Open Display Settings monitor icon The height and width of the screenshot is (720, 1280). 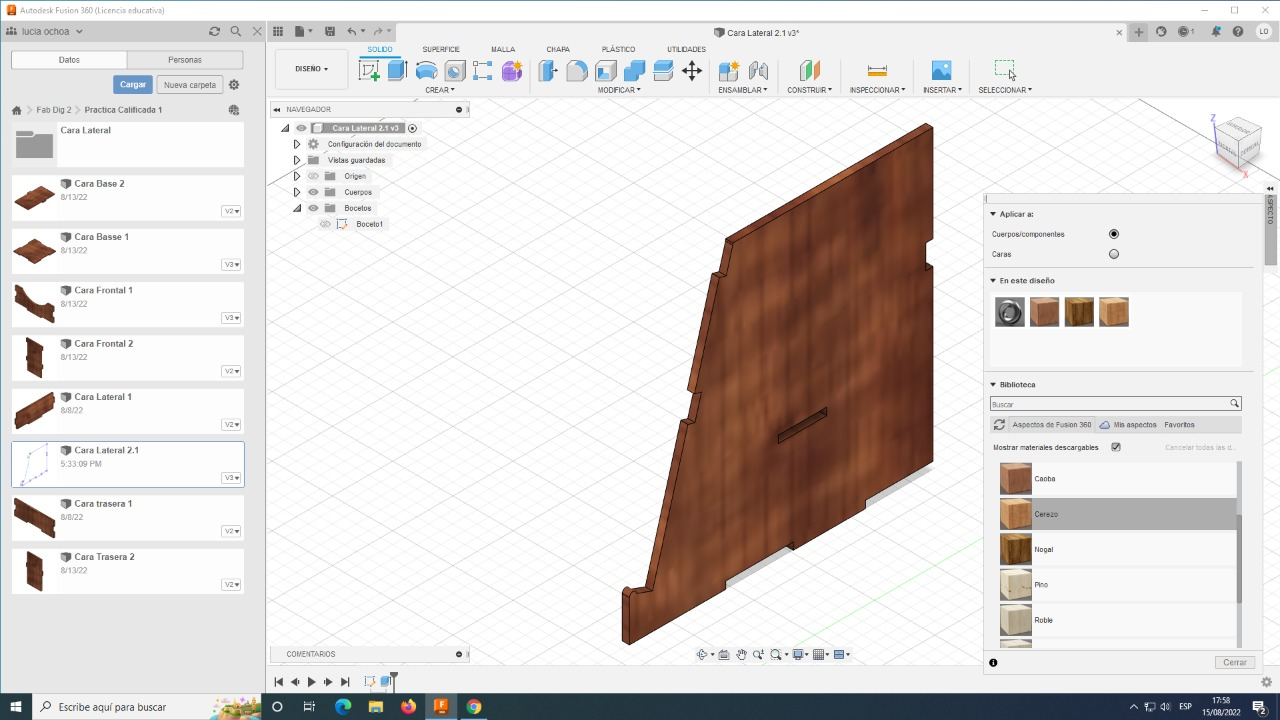798,655
